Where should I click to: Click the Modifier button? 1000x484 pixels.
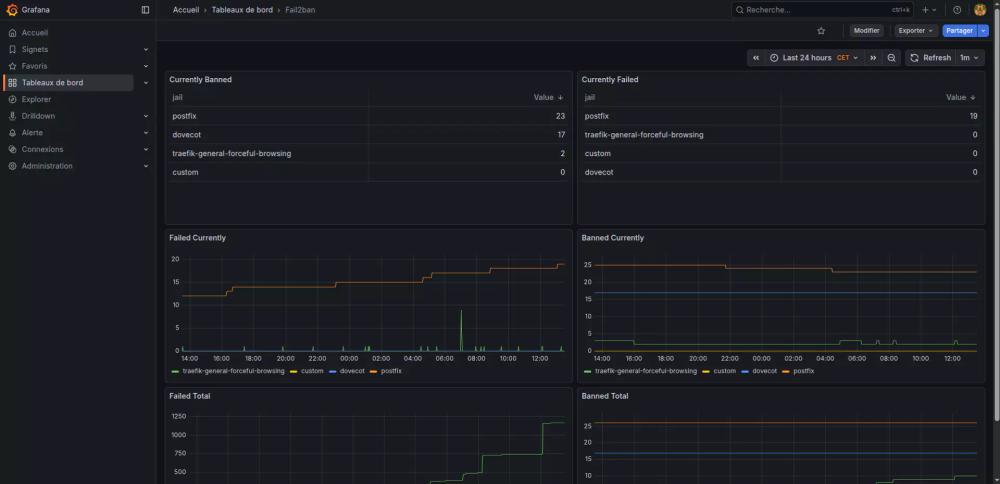pyautogui.click(x=866, y=31)
